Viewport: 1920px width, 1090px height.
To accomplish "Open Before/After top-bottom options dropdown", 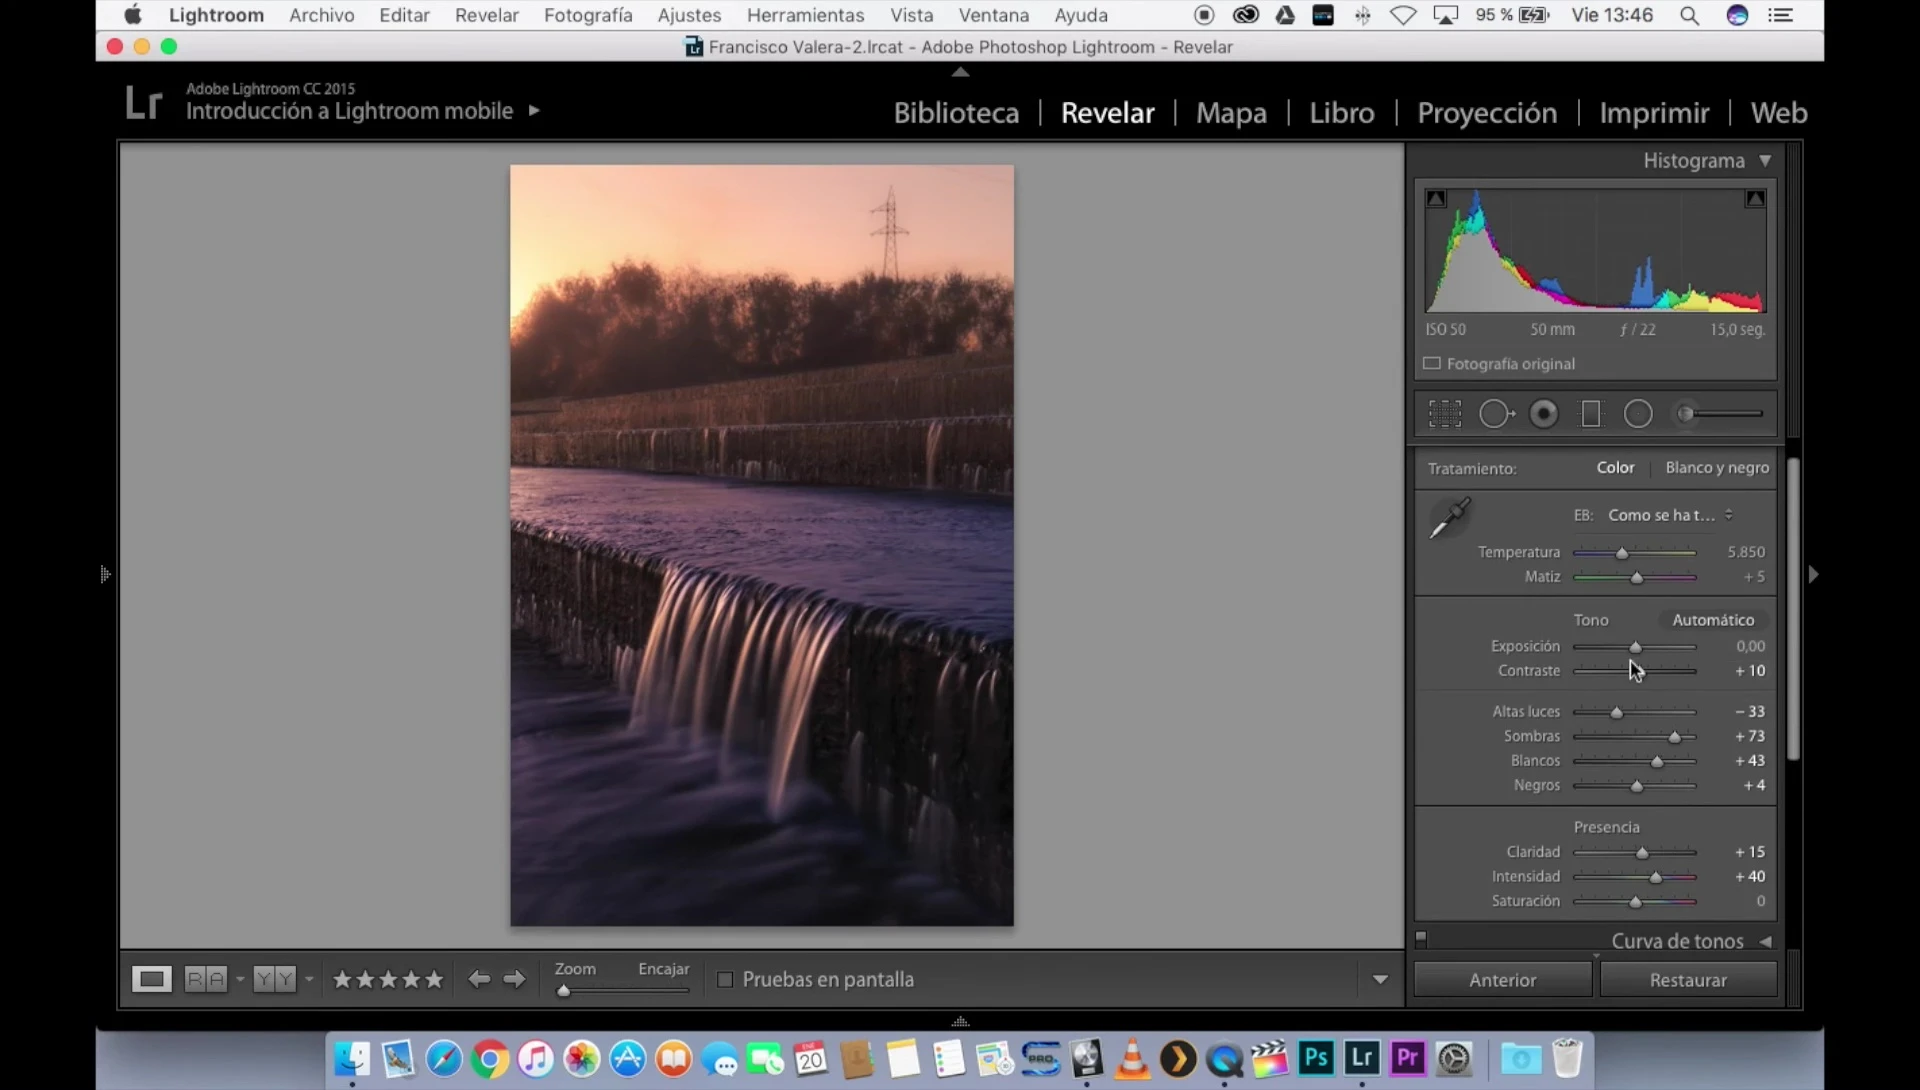I will pos(309,979).
